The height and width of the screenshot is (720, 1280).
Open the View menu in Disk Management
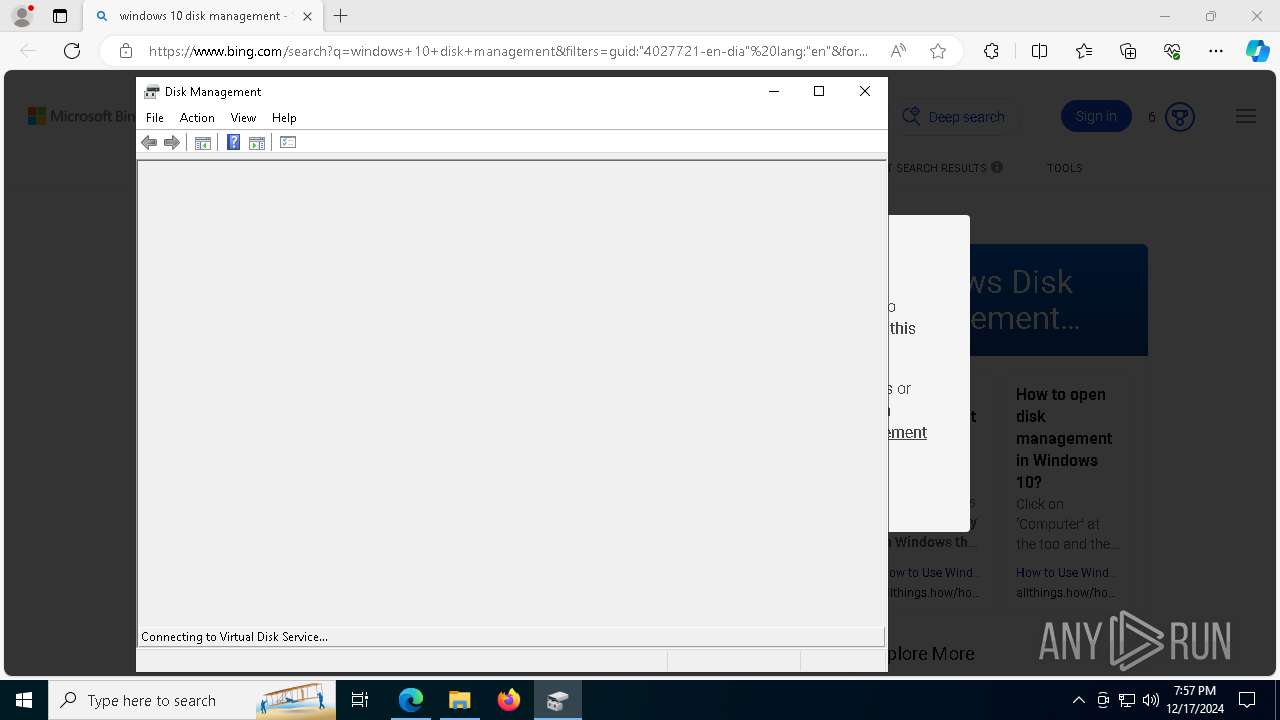(x=243, y=118)
